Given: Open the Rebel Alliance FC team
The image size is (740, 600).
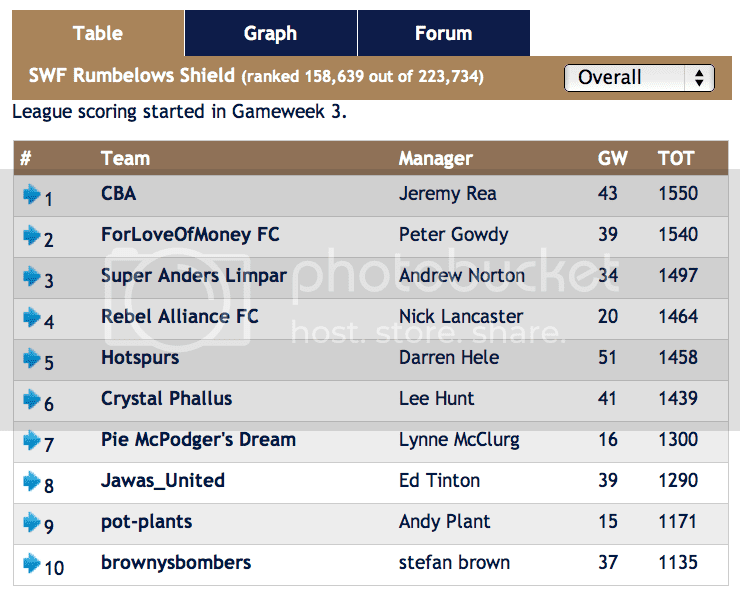Looking at the screenshot, I should [x=180, y=316].
